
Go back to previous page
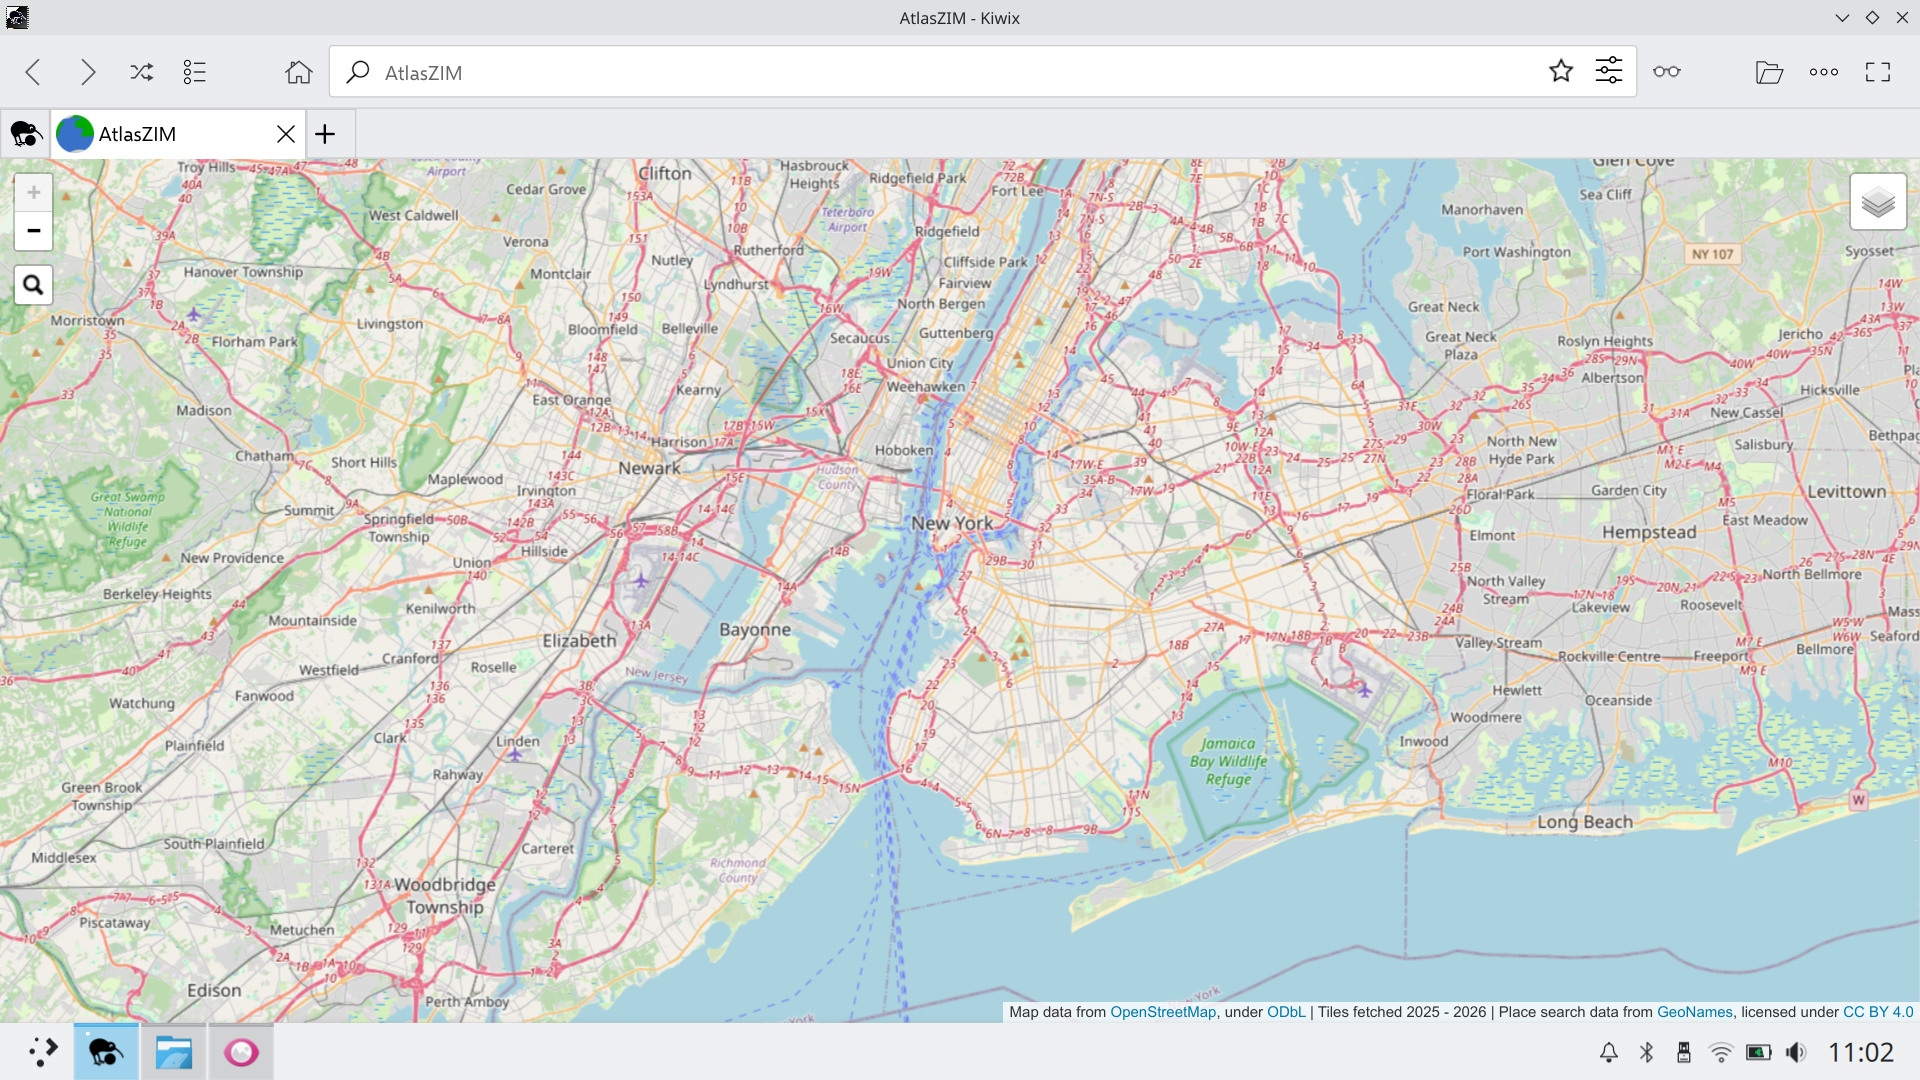(x=33, y=72)
